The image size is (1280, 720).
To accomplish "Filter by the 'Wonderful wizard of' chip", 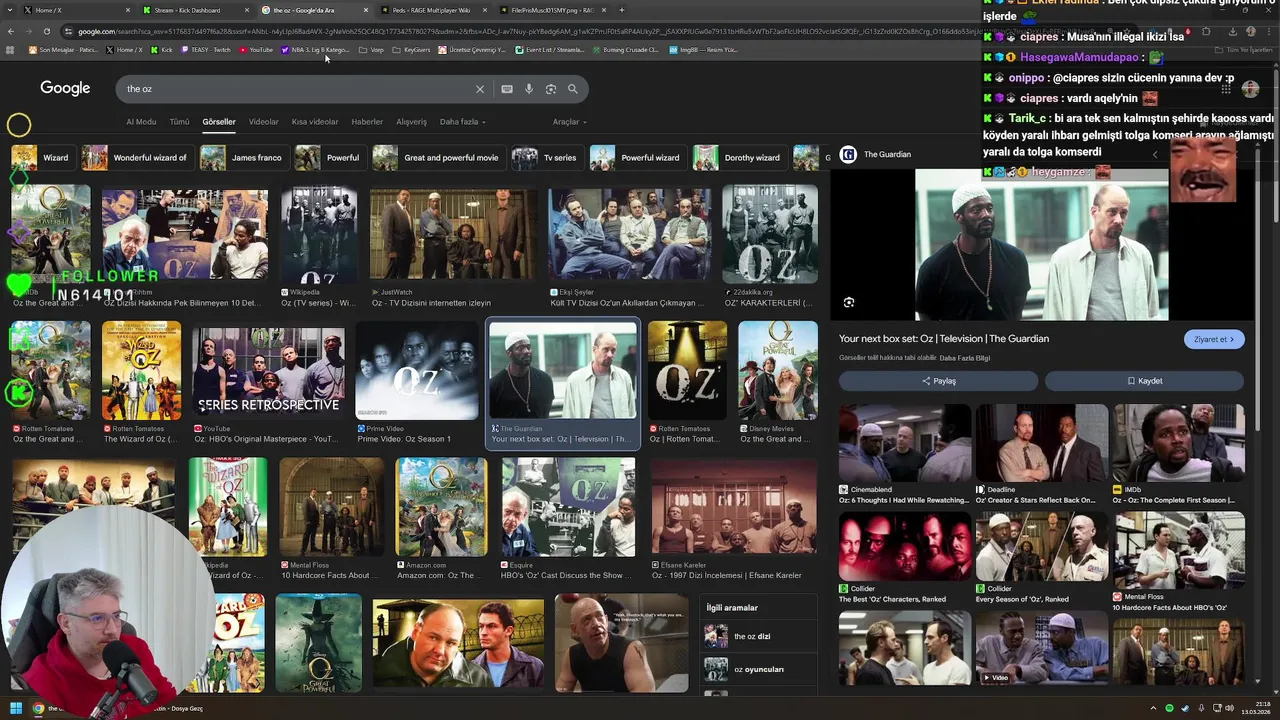I will click(x=138, y=158).
